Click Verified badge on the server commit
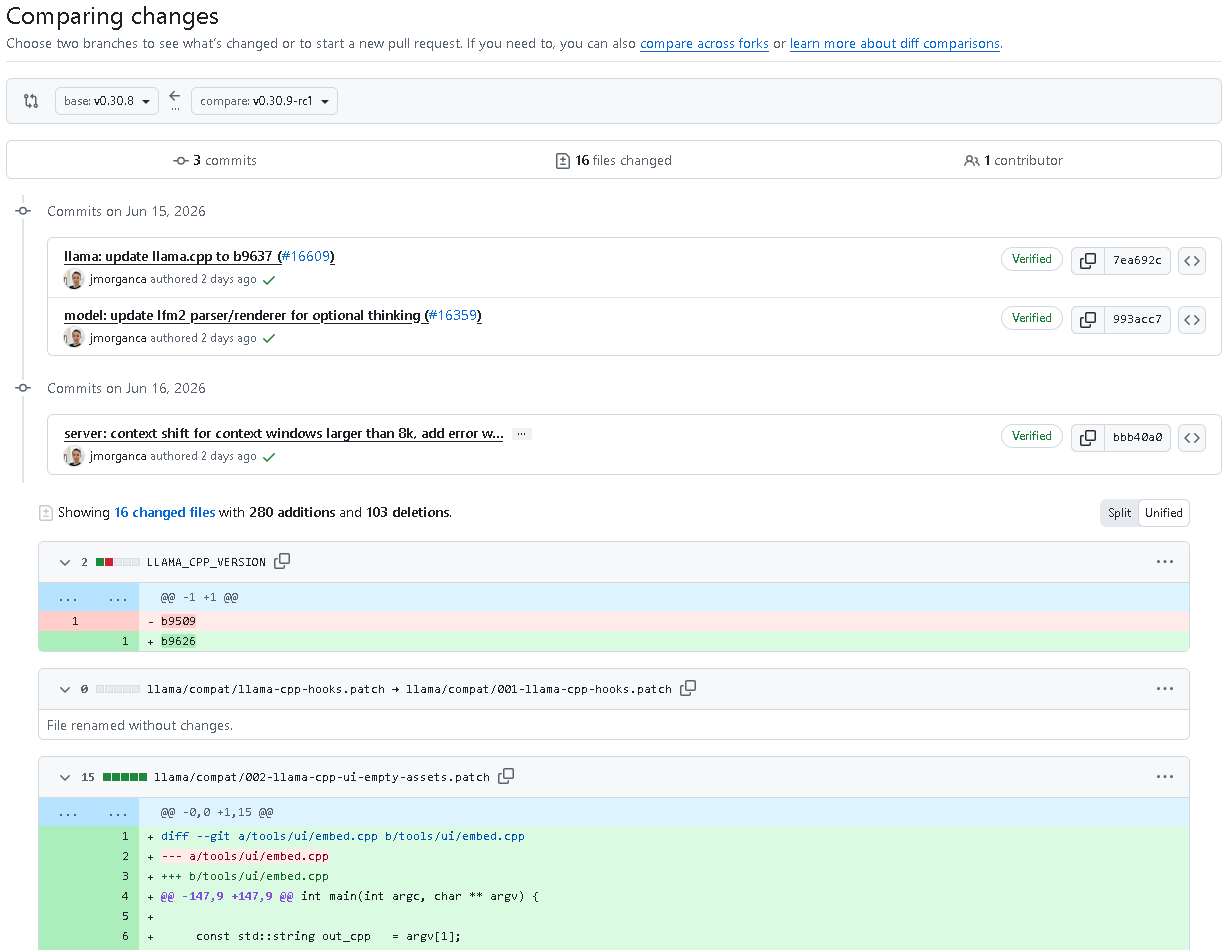The height and width of the screenshot is (950, 1223). [1032, 436]
